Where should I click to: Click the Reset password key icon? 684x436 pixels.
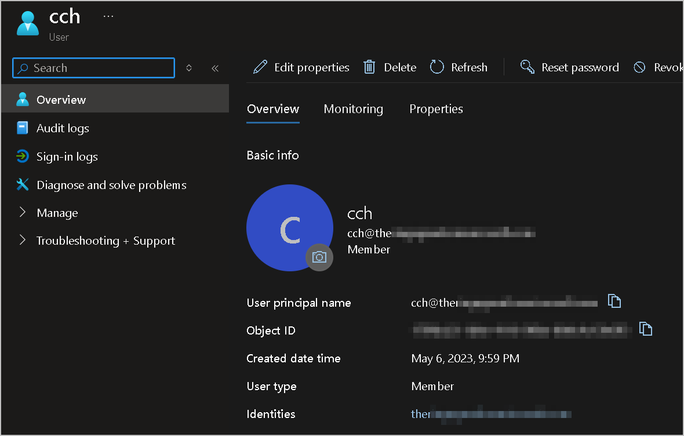pos(527,67)
